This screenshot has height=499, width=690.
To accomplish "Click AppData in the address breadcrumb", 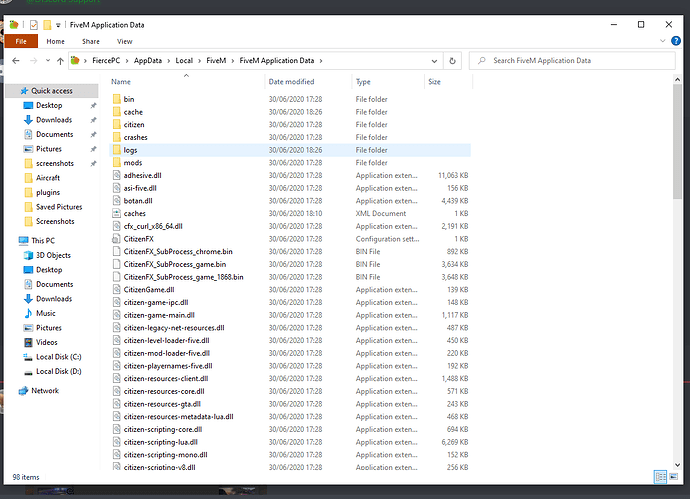I will point(148,61).
